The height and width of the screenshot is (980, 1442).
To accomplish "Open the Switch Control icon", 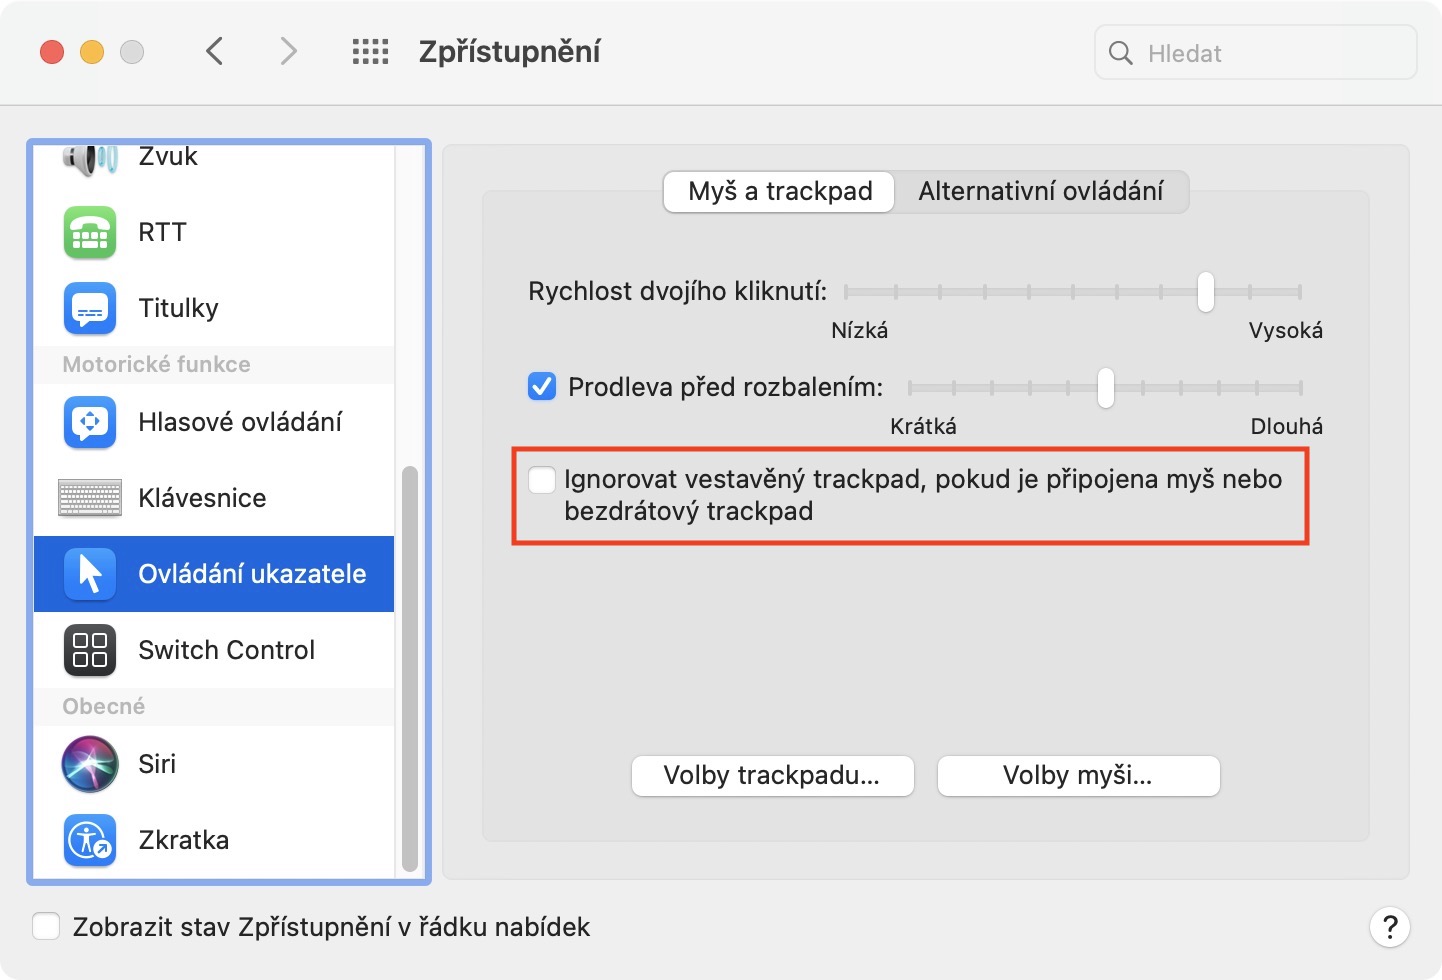I will (90, 650).
